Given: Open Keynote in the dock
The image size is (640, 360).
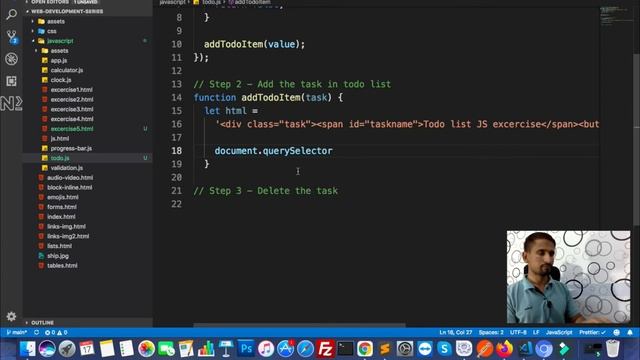Looking at the screenshot, I should tap(226, 349).
